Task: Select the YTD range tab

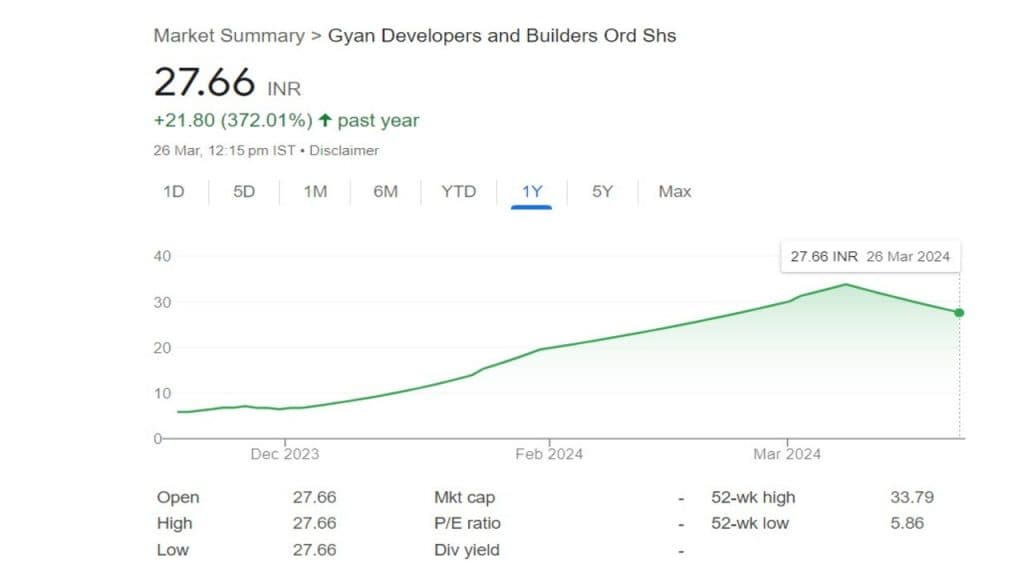Action: pos(459,191)
